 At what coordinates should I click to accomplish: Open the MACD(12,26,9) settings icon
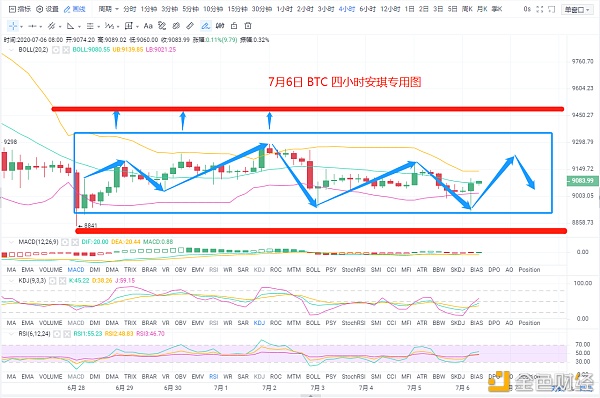[x=65, y=242]
